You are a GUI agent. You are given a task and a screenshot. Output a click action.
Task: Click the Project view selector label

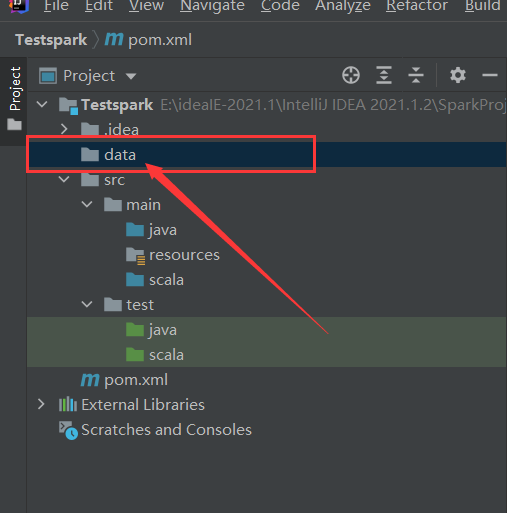[89, 76]
